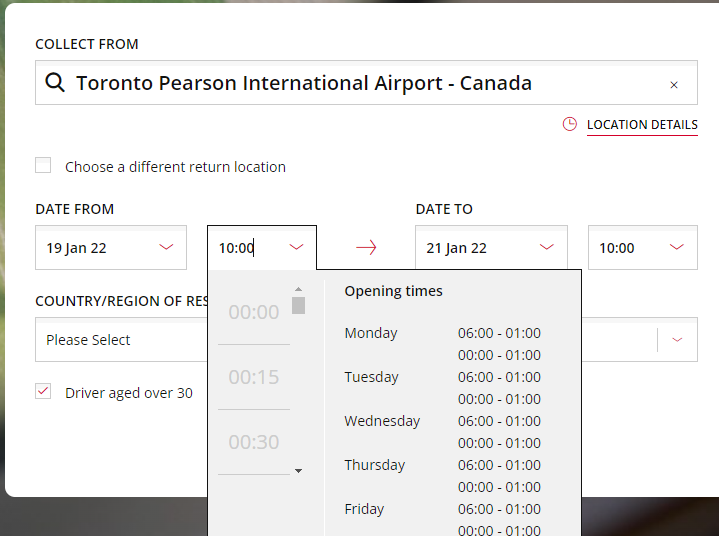Screen dimensions: 719x536
Task: Open Location Details link
Action: [x=642, y=125]
